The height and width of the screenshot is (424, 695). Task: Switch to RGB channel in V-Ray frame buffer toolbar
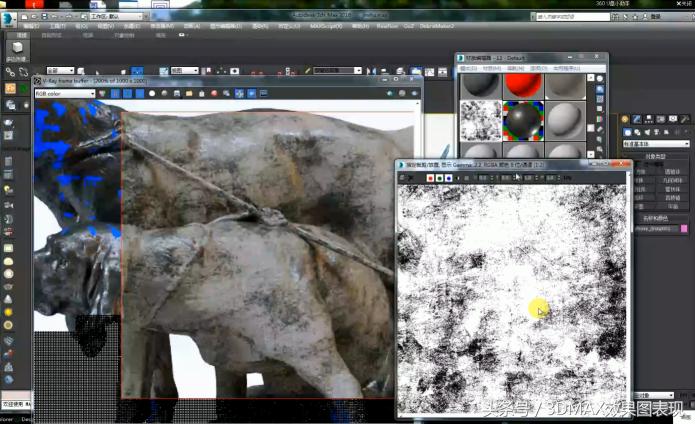(102, 93)
